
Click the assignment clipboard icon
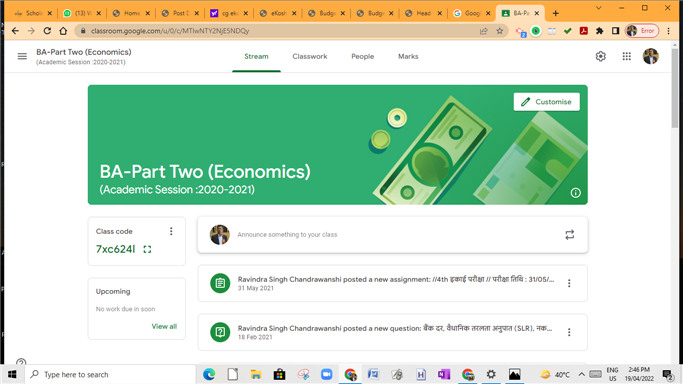(x=220, y=283)
